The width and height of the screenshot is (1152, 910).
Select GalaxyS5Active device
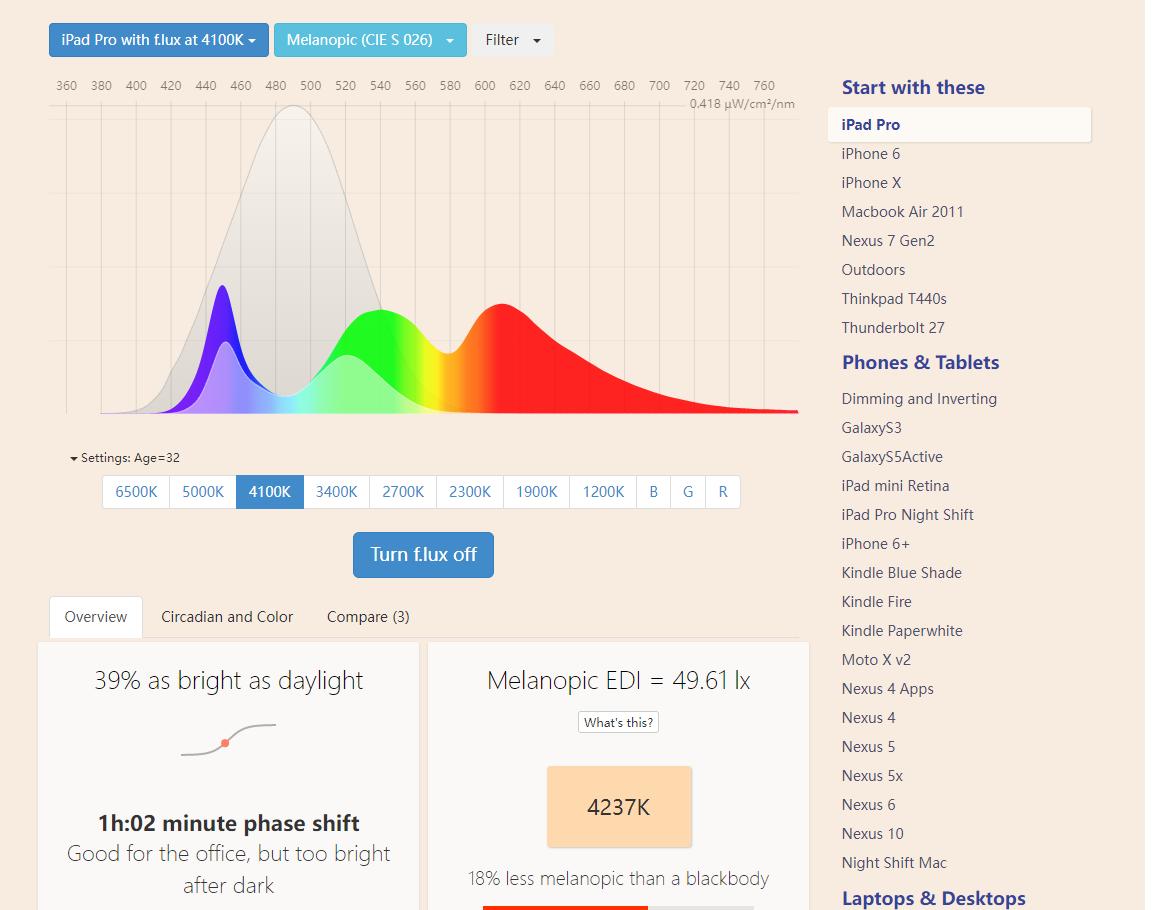point(892,457)
